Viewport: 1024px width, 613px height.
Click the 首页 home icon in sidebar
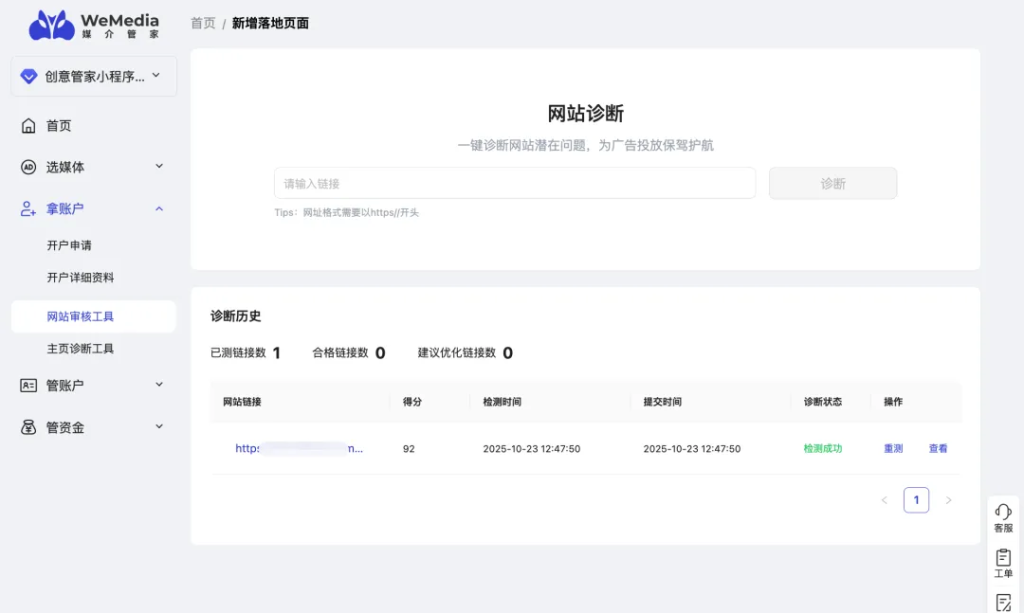(x=28, y=126)
